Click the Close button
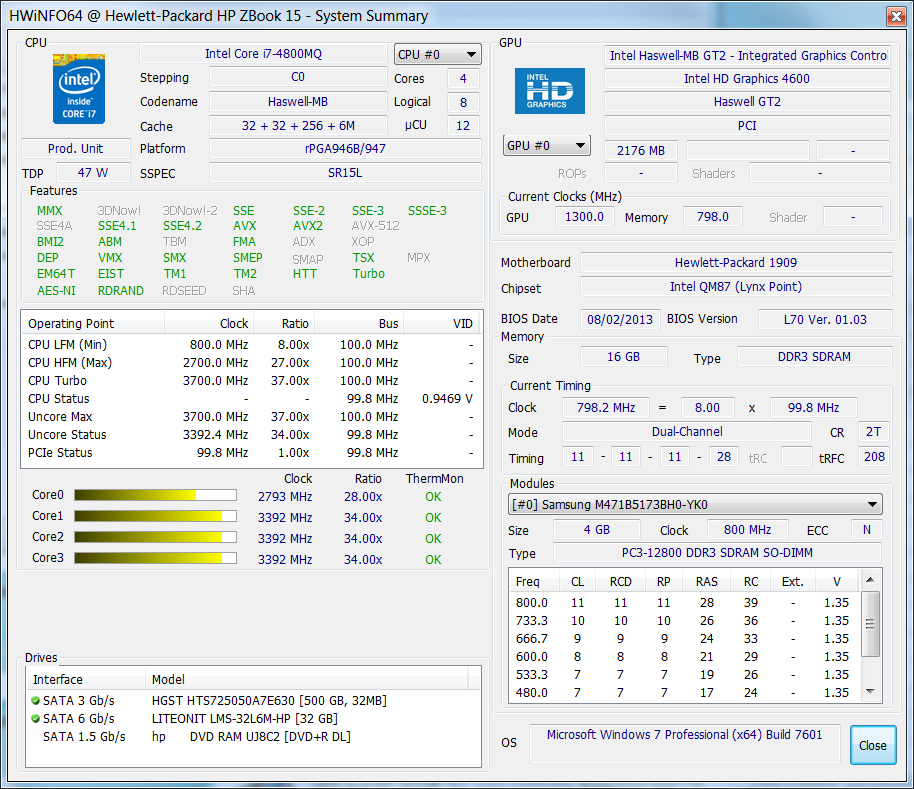Screen dimensions: 914x789 point(873,745)
